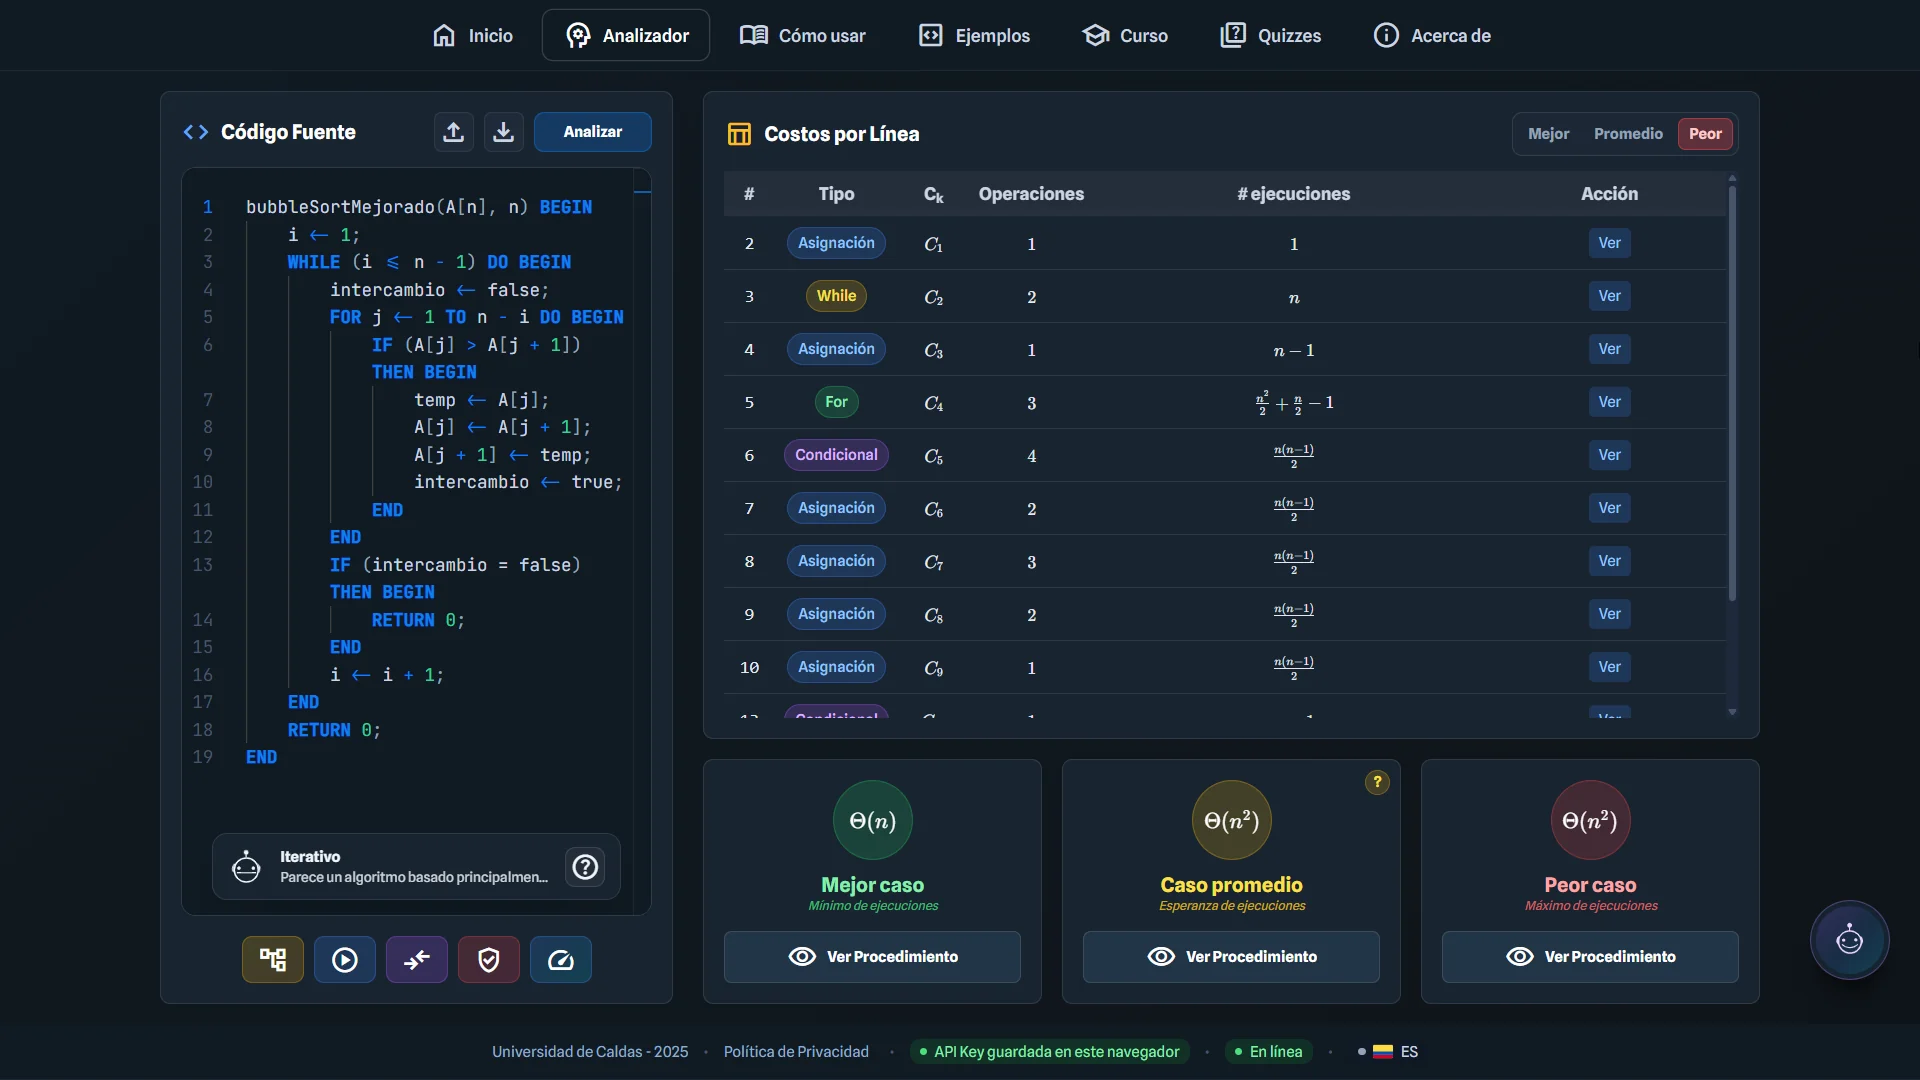This screenshot has width=1920, height=1080.
Task: Open the gauge speedometer tool
Action: [x=561, y=960]
